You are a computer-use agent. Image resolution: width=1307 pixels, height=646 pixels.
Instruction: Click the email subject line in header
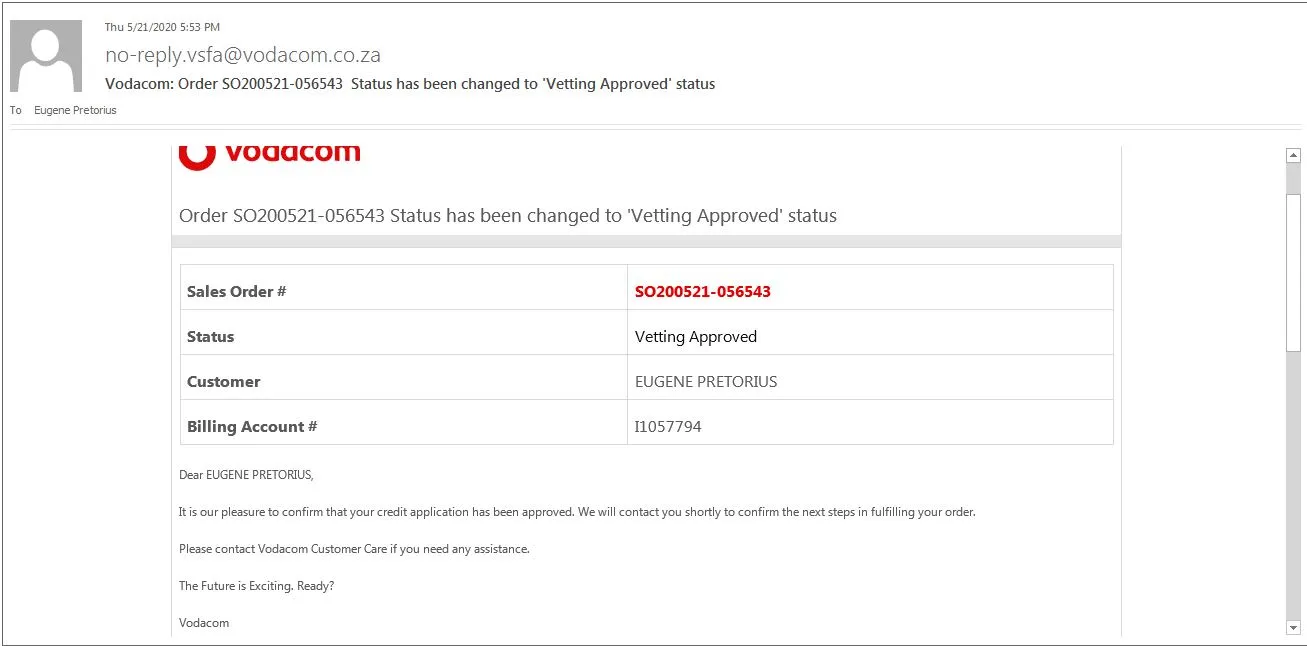pyautogui.click(x=410, y=84)
